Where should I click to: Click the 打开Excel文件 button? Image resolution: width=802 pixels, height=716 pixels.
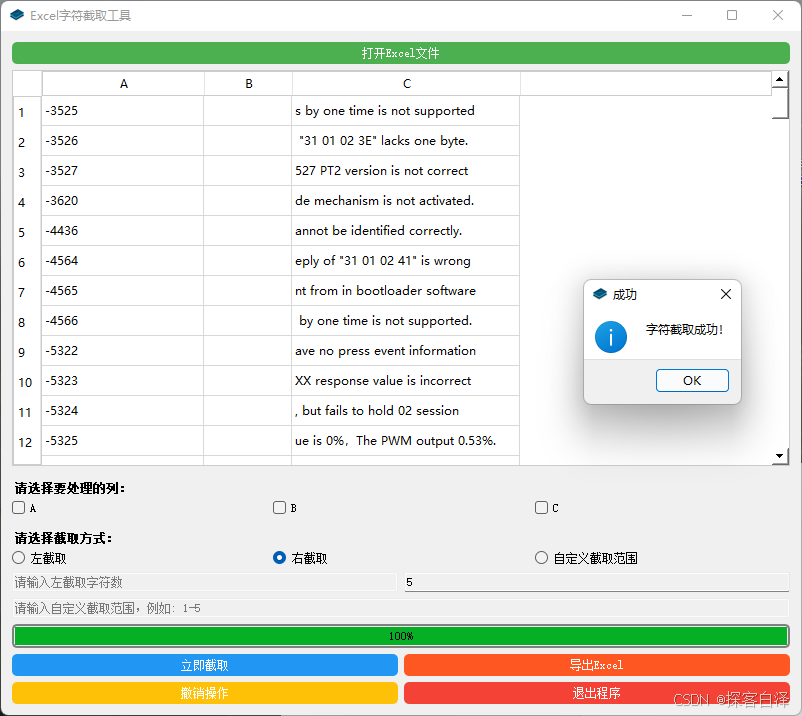tap(400, 53)
